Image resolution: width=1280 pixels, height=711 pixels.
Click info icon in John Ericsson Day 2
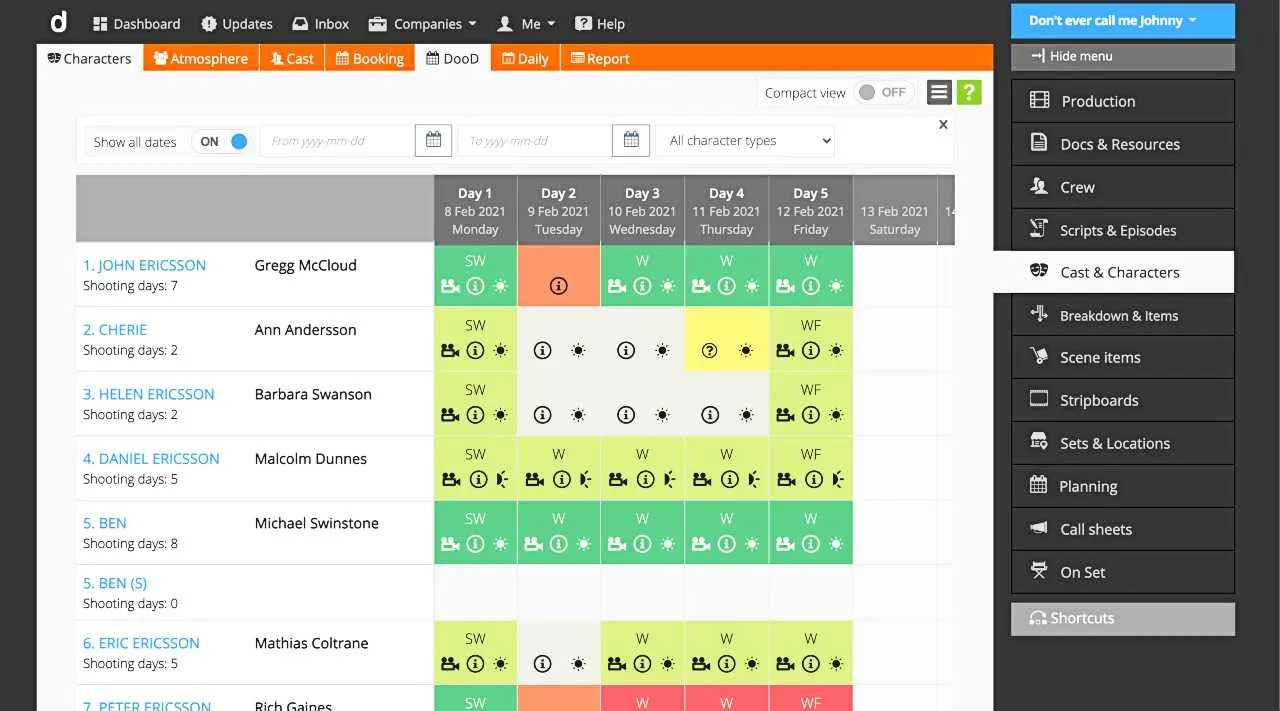tap(559, 286)
